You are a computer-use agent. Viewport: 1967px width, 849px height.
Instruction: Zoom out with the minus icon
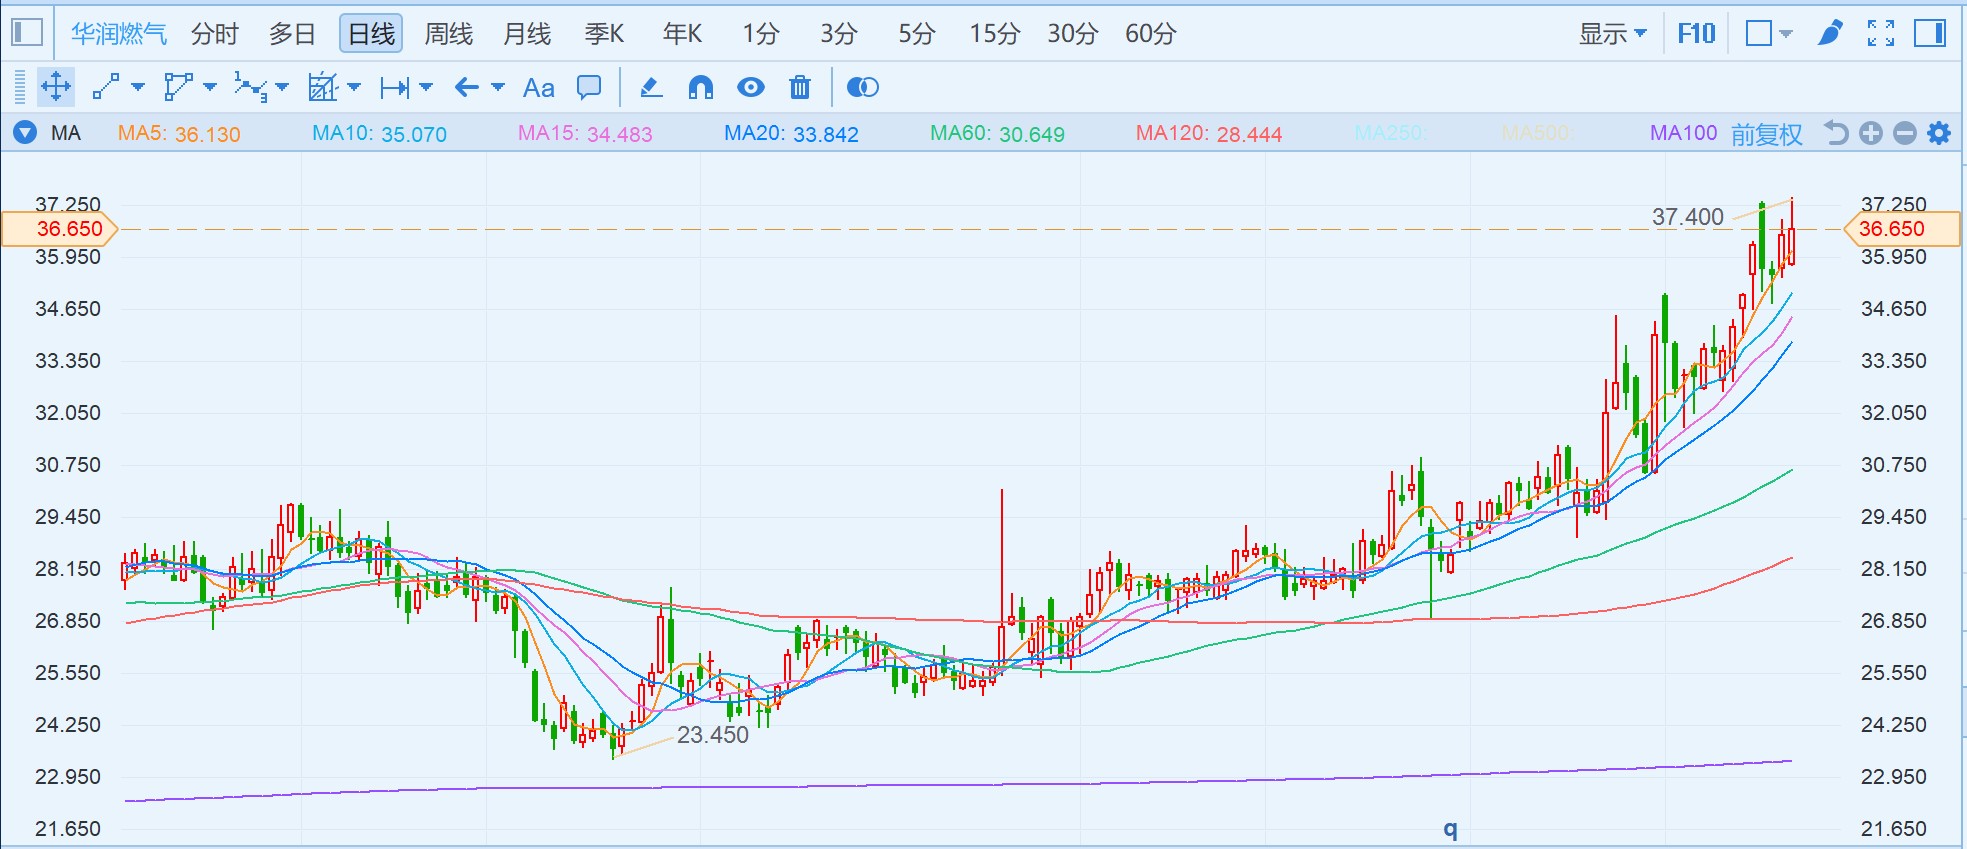[1905, 133]
